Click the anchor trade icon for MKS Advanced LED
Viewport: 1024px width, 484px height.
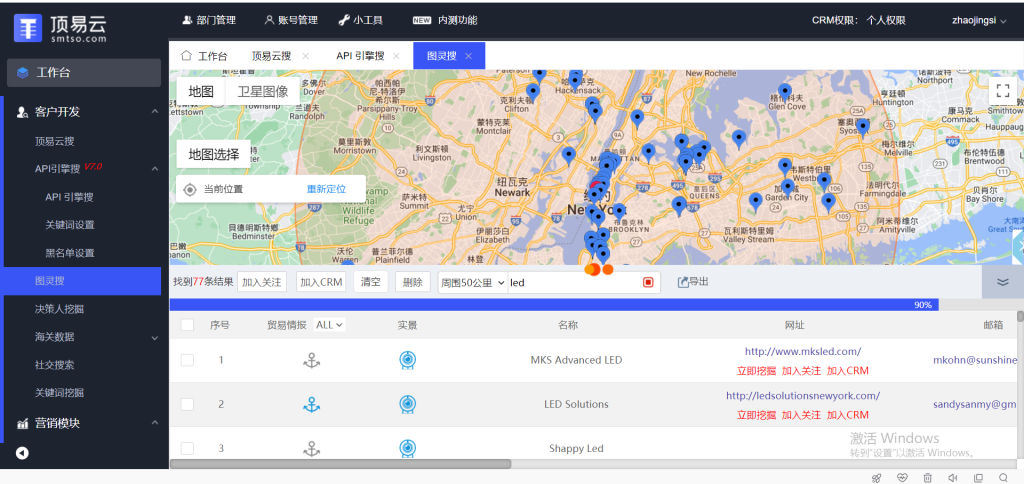(312, 360)
